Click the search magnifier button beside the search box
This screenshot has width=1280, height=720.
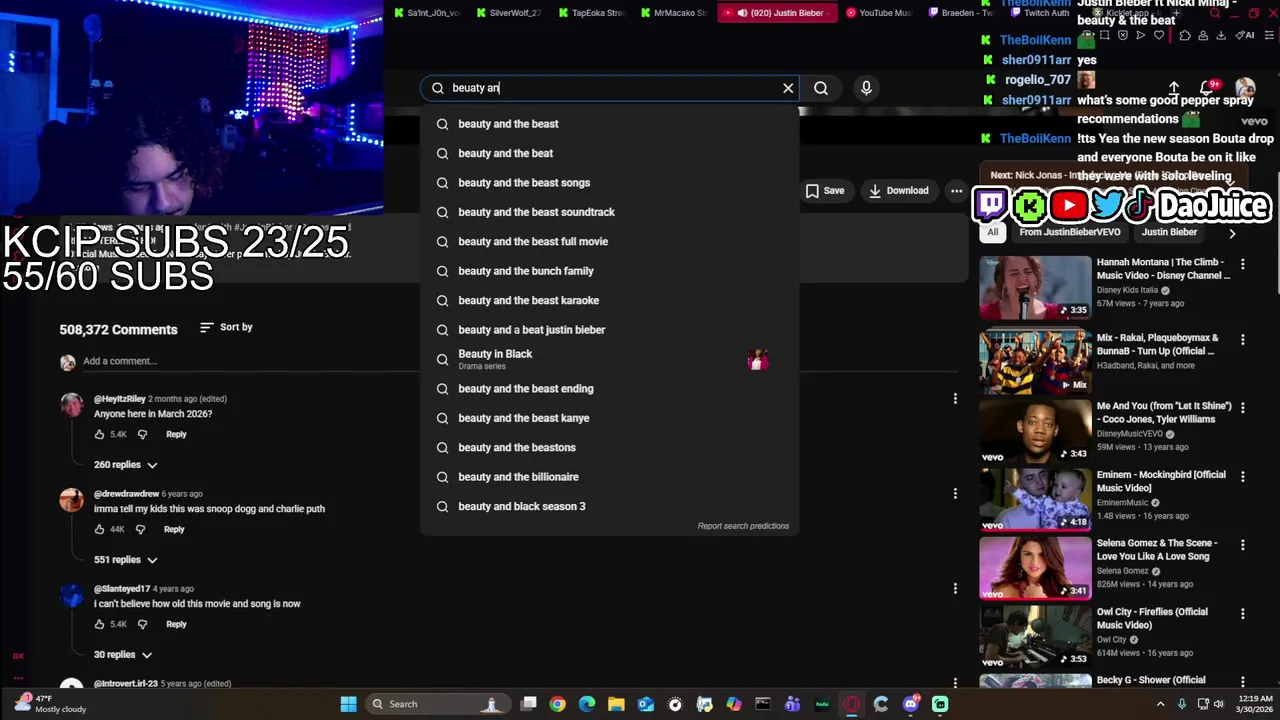coord(821,88)
